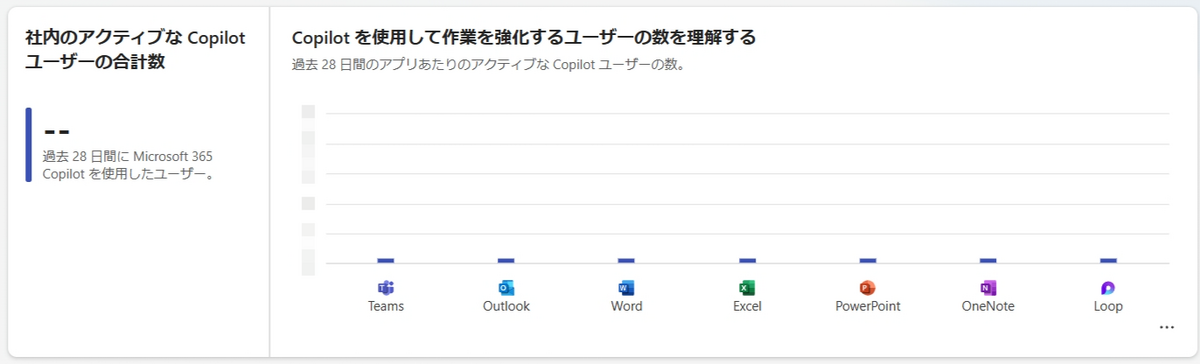Click the Loop app icon
The image size is (1200, 364).
(x=1108, y=288)
